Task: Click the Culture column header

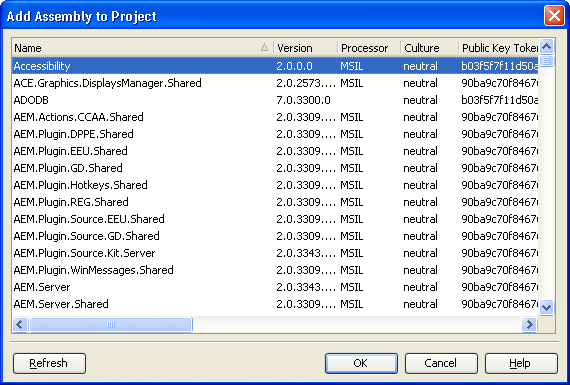Action: (430, 48)
